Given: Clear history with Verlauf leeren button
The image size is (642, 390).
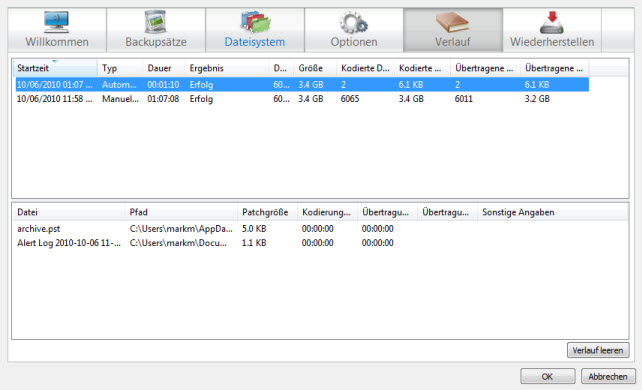Looking at the screenshot, I should [598, 350].
